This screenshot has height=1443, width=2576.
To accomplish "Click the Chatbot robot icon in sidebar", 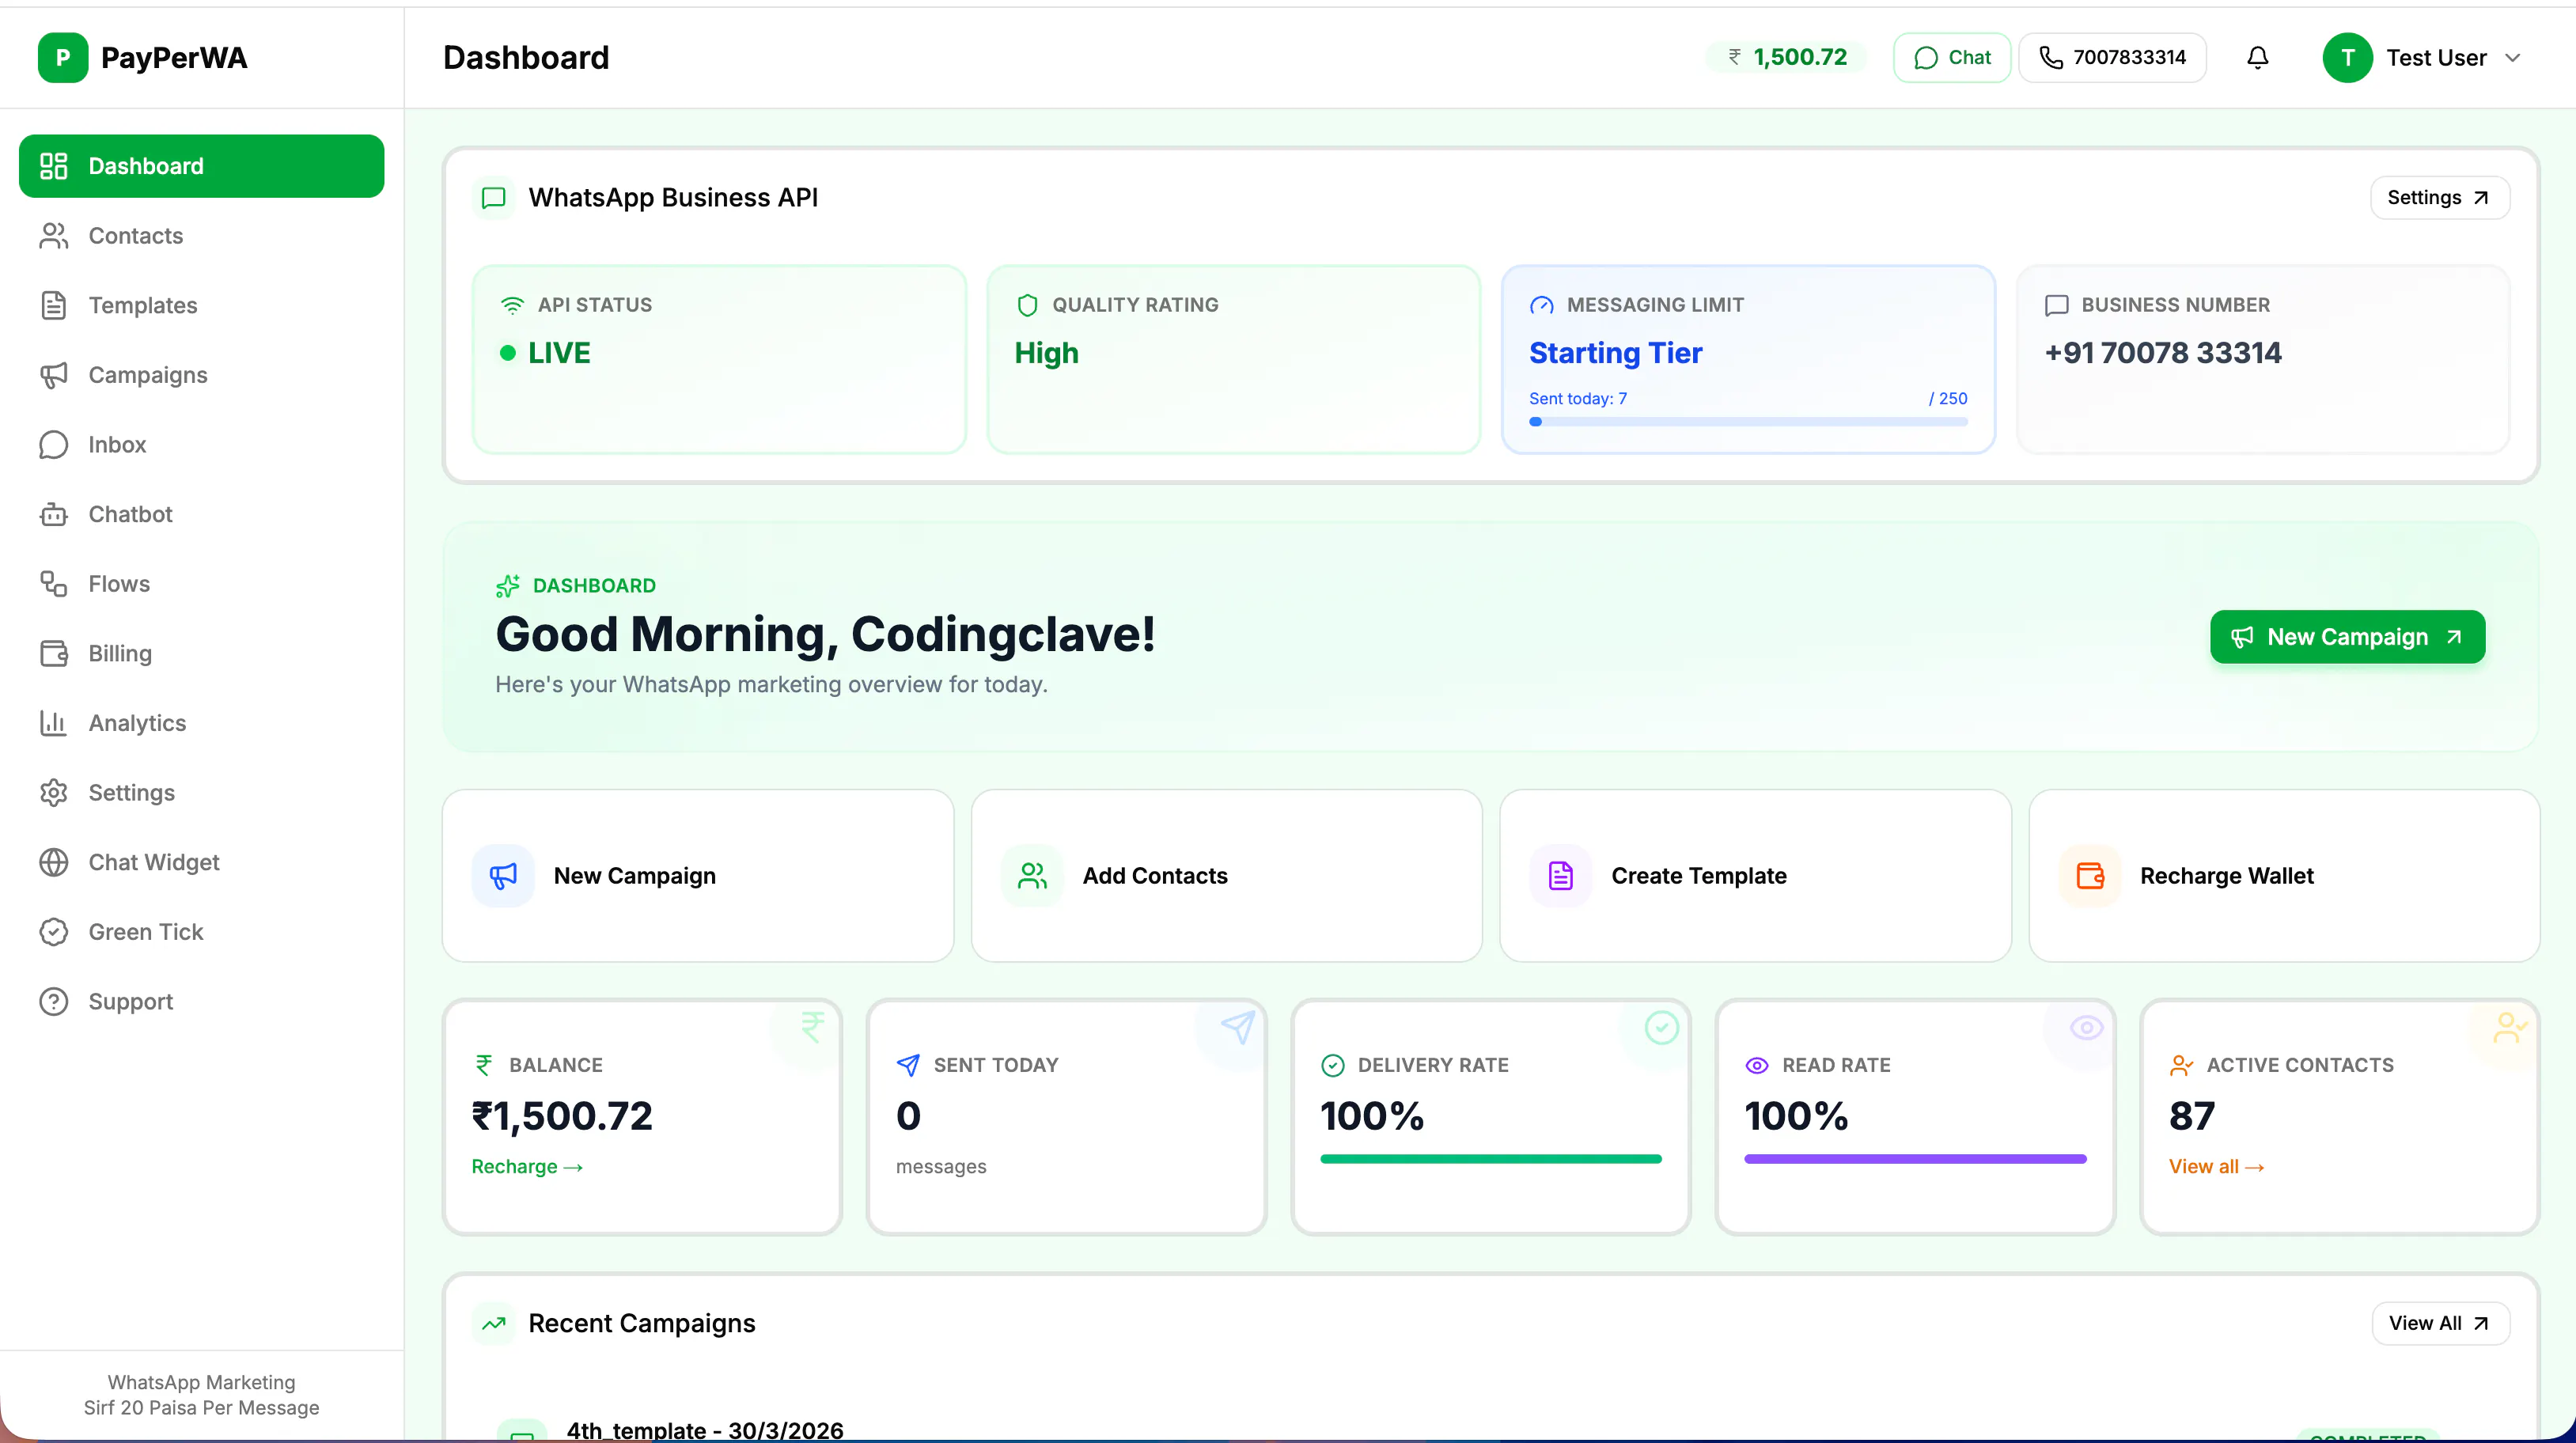I will [53, 514].
